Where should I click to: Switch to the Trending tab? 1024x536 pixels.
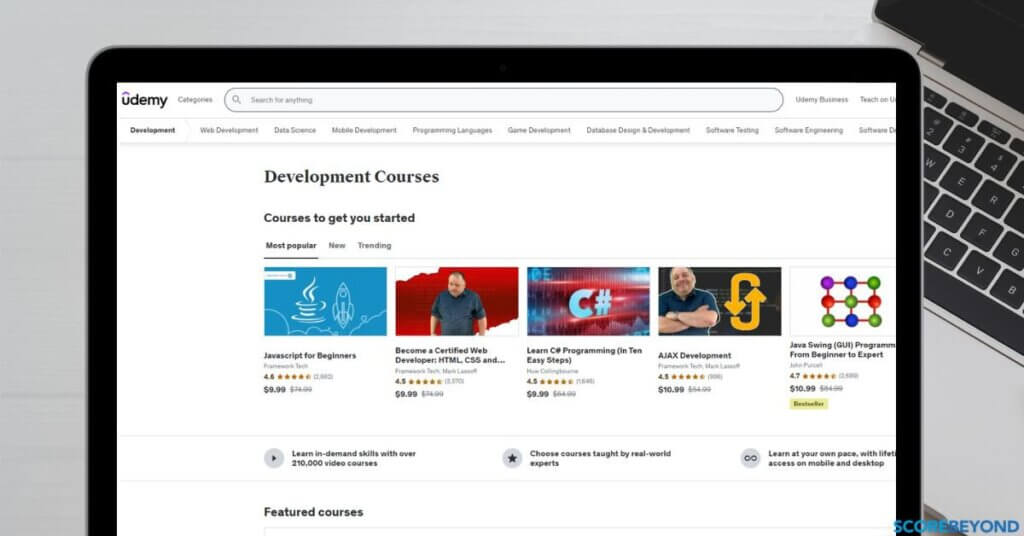[x=374, y=245]
